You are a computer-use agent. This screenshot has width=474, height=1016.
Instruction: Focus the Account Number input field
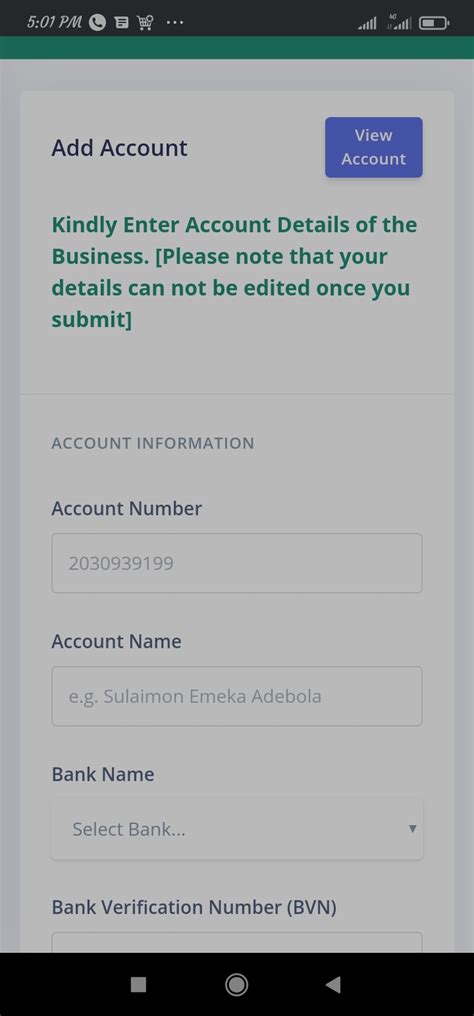tap(237, 563)
